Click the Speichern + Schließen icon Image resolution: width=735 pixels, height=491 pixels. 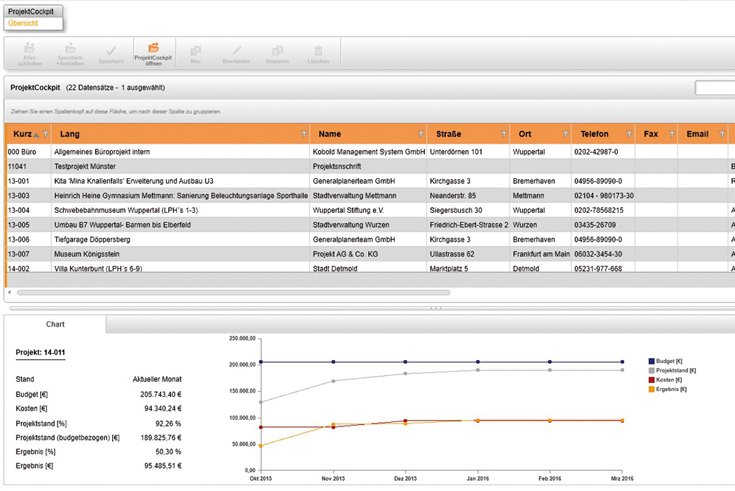pyautogui.click(x=70, y=50)
